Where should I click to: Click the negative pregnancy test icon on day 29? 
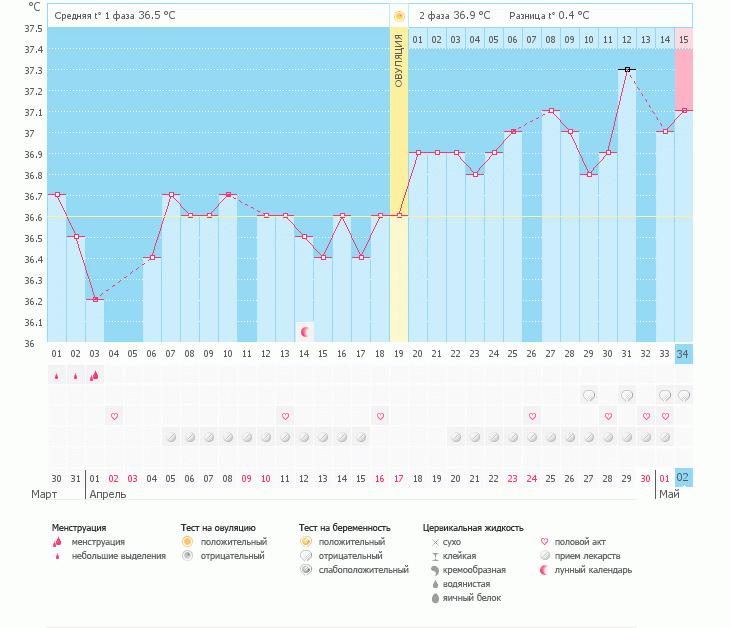(589, 396)
